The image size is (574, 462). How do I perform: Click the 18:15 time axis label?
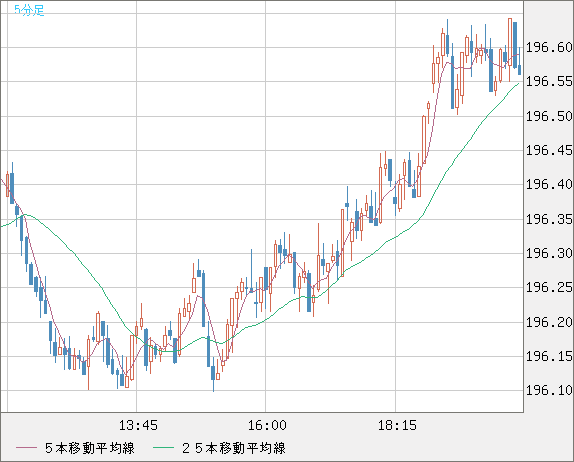tap(397, 425)
